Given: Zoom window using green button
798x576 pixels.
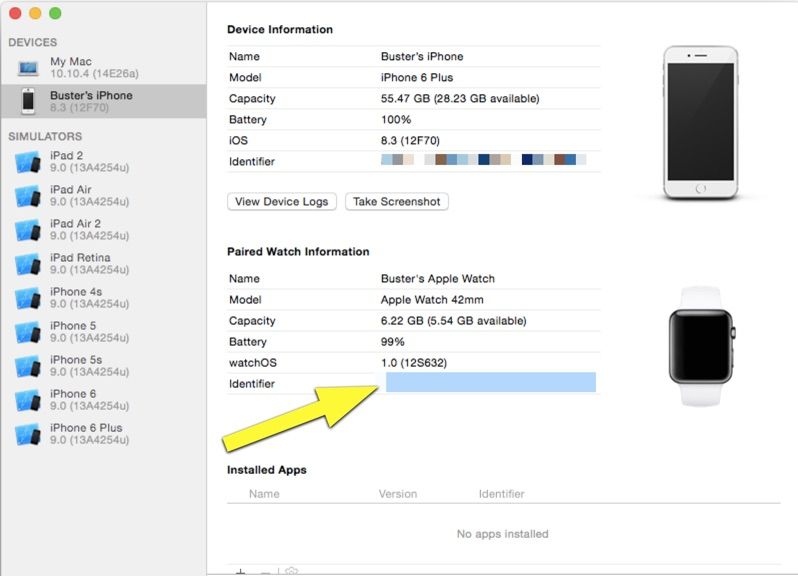Looking at the screenshot, I should pyautogui.click(x=55, y=13).
